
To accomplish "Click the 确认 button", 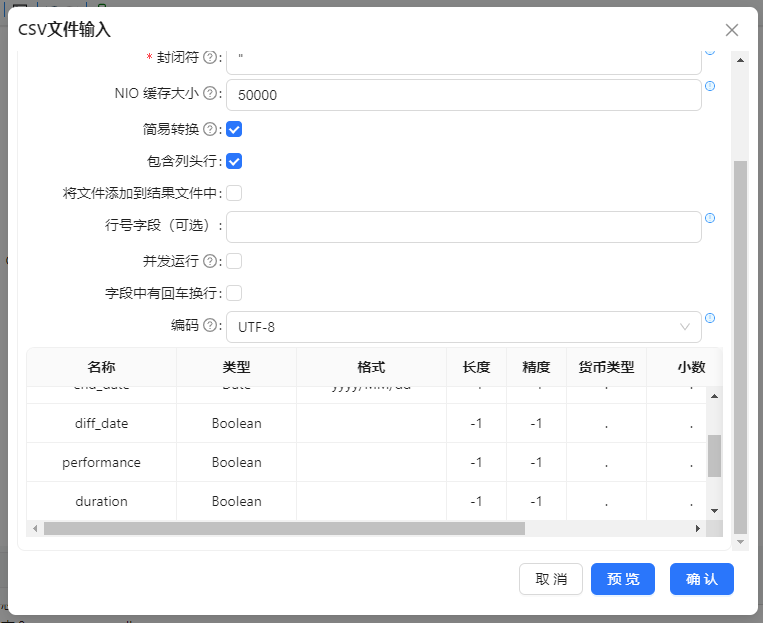I will click(x=701, y=579).
